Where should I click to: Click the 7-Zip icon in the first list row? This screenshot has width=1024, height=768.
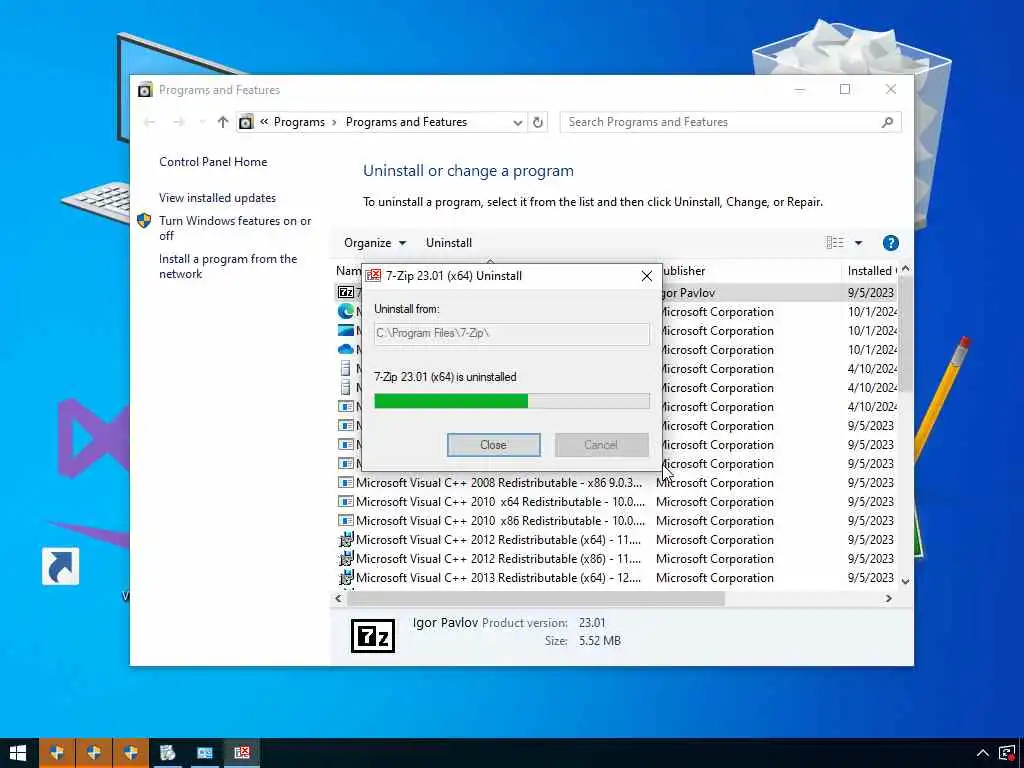click(346, 293)
